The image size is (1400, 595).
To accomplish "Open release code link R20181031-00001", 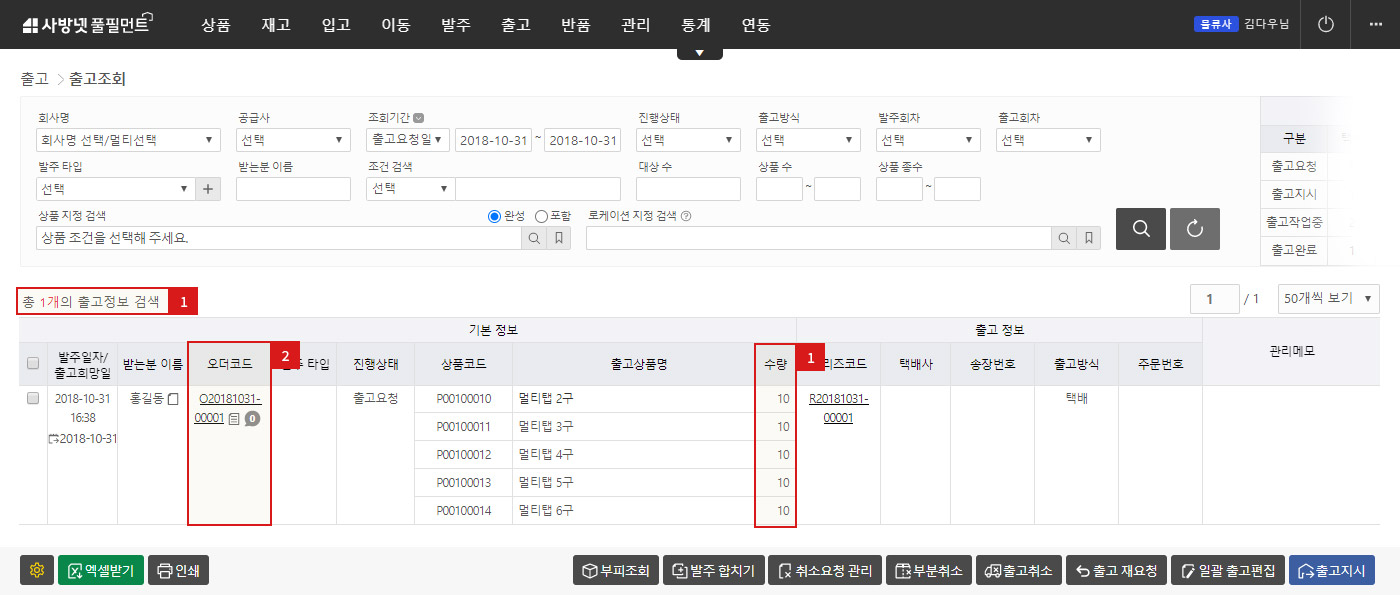I will click(838, 408).
